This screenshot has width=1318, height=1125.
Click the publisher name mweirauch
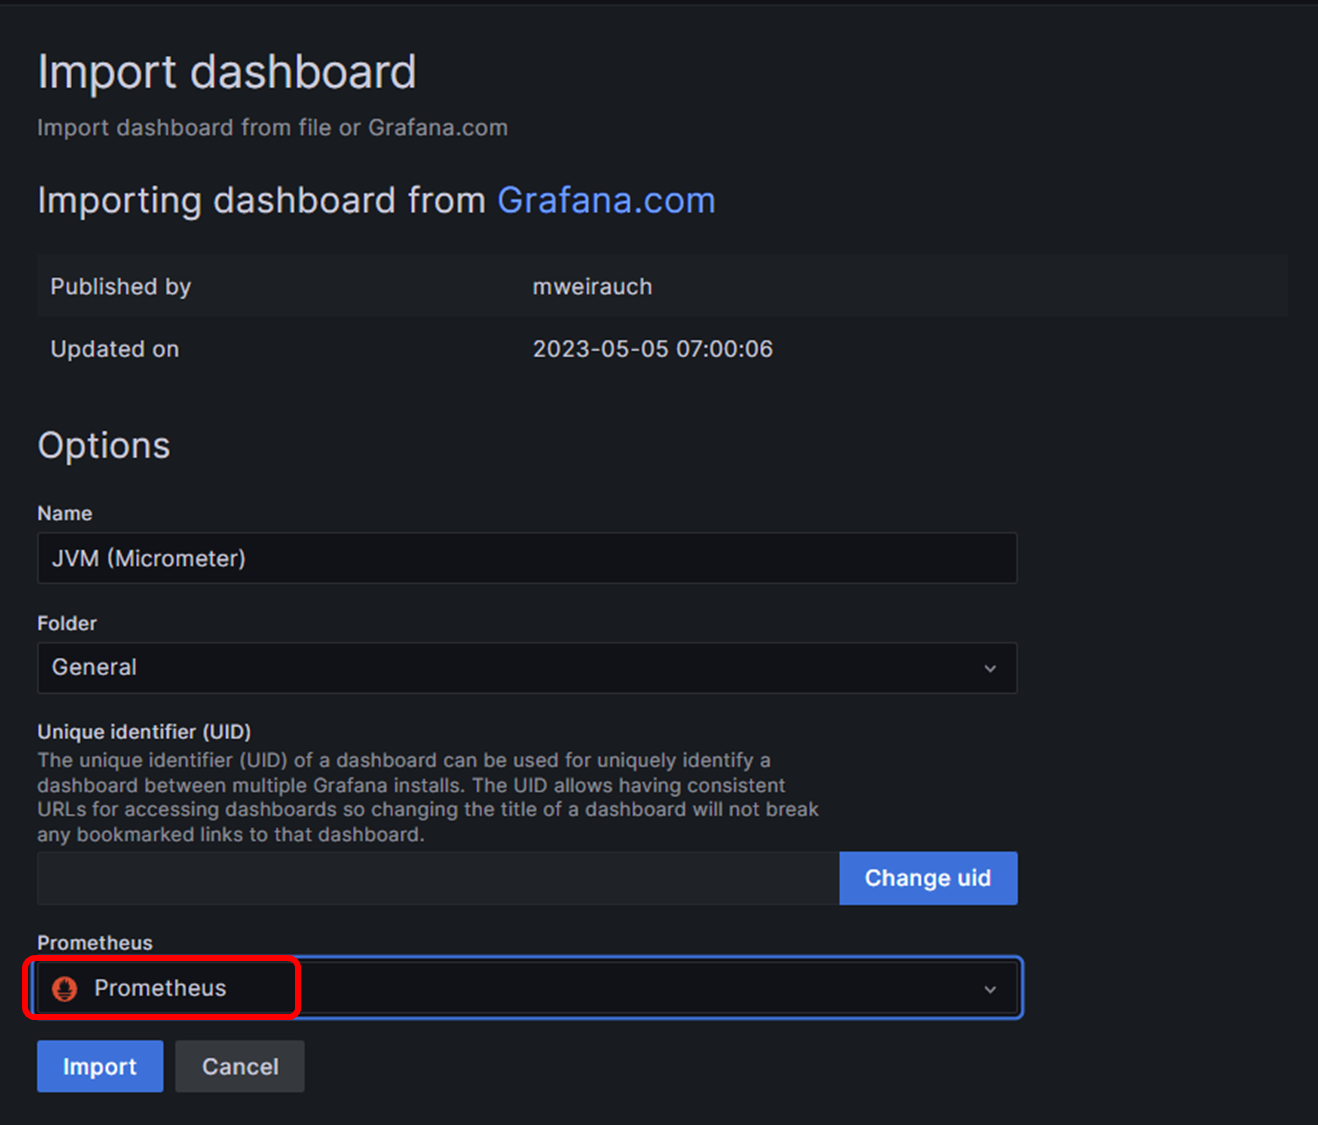[x=592, y=287]
